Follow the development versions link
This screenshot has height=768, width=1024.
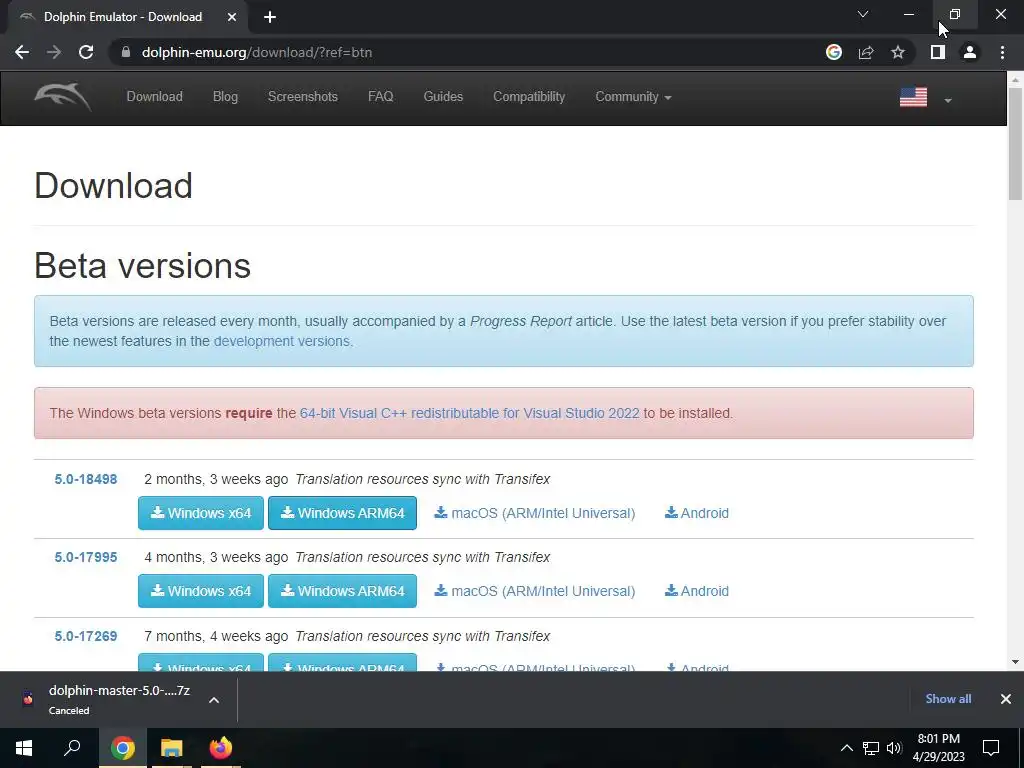281,341
